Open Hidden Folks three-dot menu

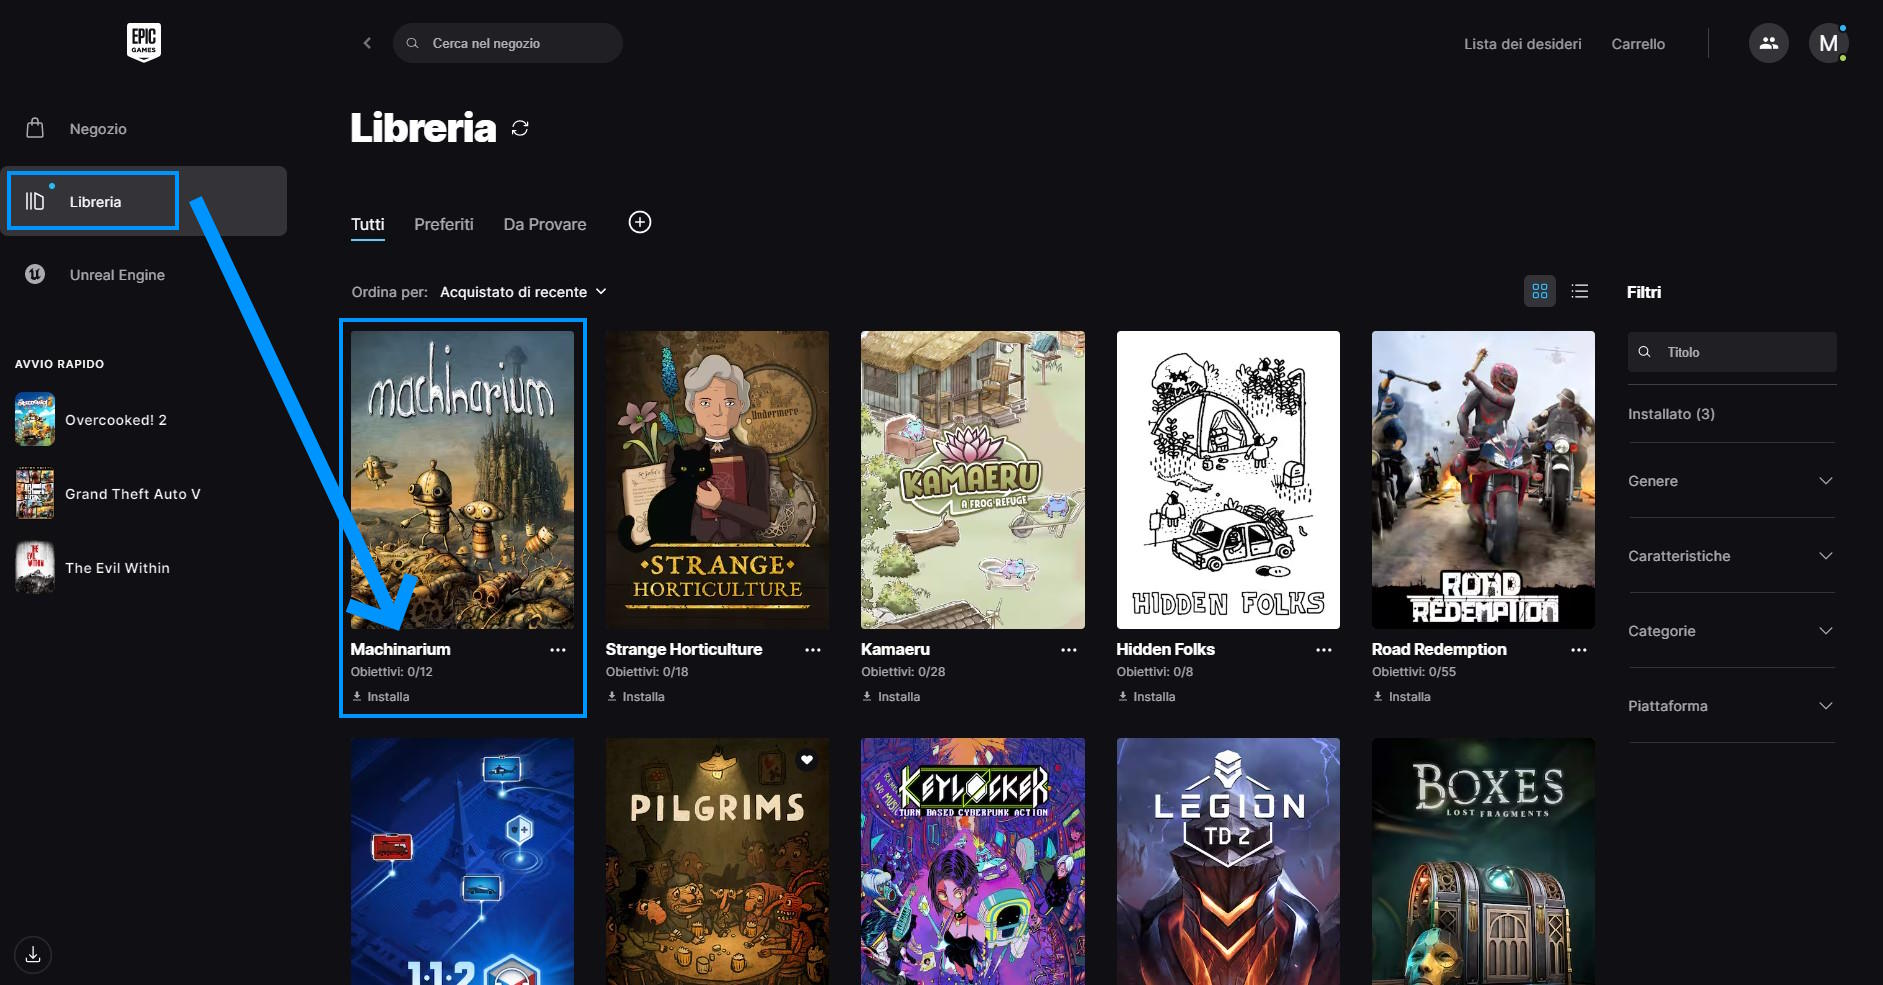(1324, 650)
